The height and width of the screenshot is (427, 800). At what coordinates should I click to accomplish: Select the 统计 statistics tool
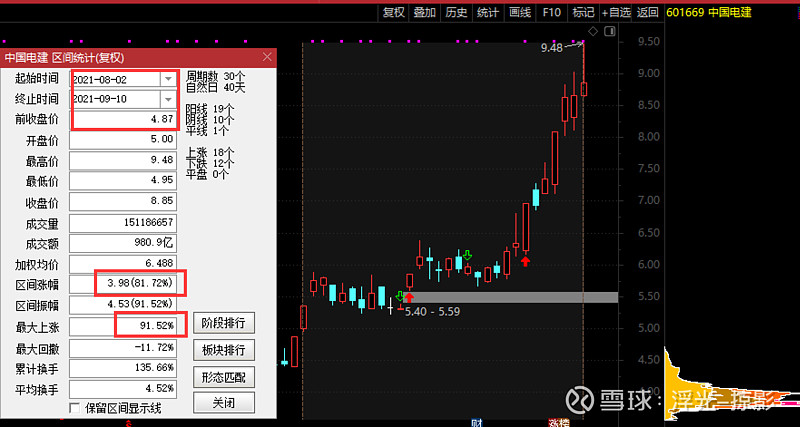(x=487, y=13)
